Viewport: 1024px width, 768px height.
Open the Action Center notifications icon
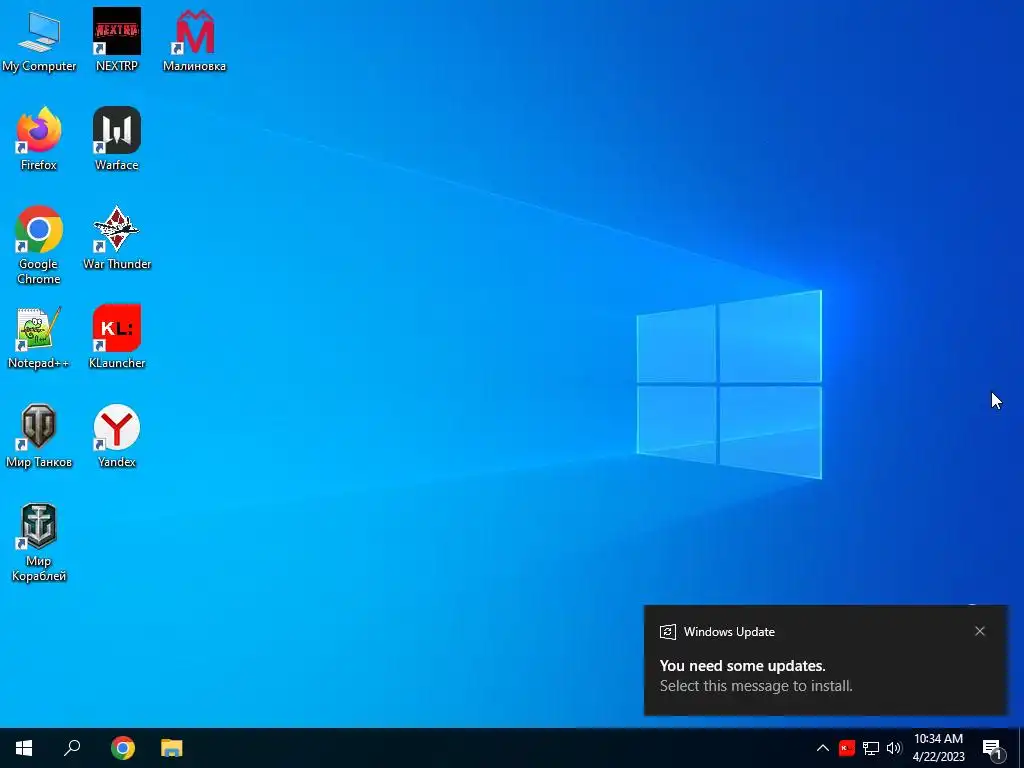992,748
